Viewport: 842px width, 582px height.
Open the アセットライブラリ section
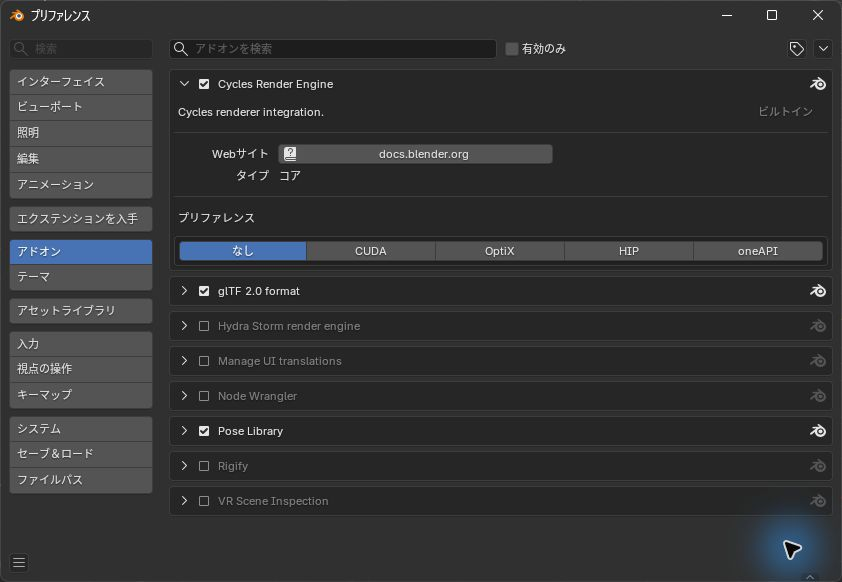(81, 311)
